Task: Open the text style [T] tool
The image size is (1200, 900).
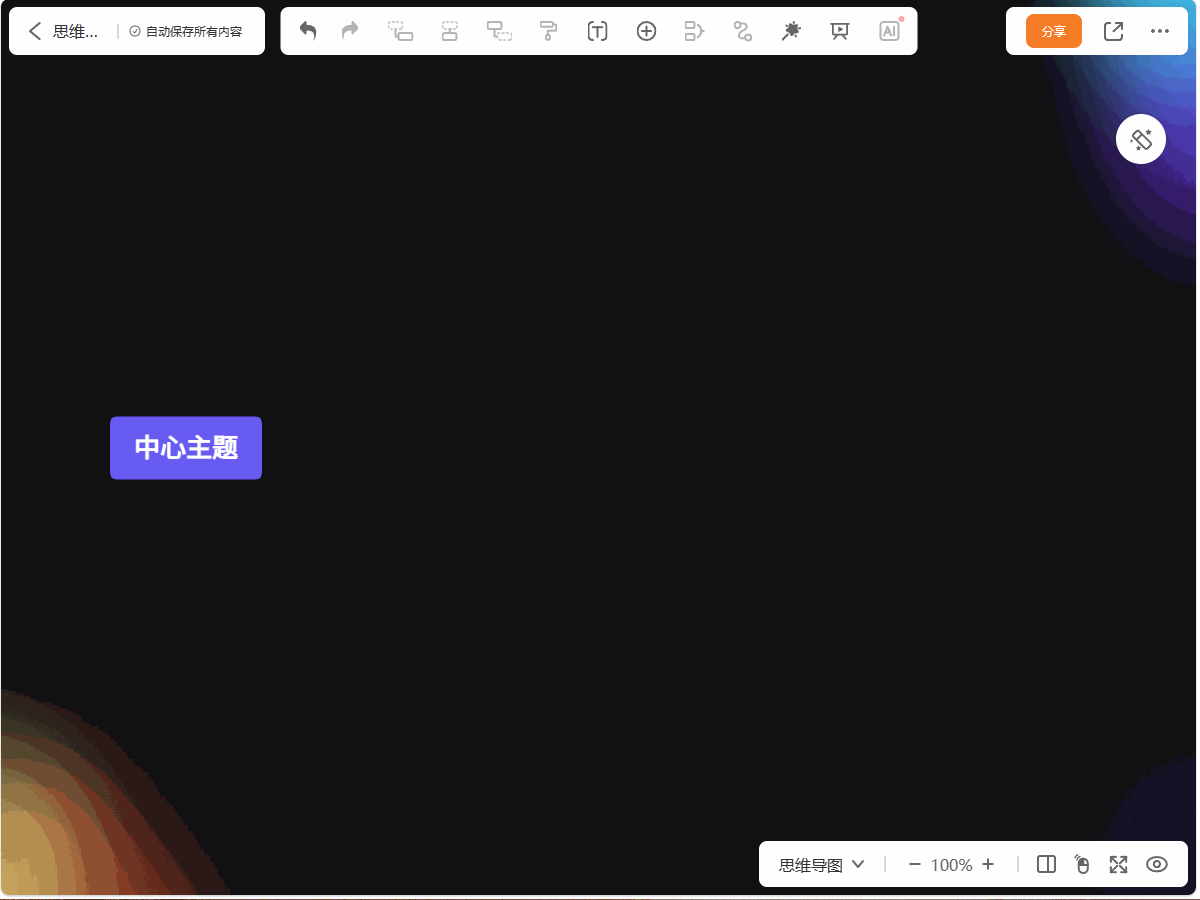Action: pos(597,31)
